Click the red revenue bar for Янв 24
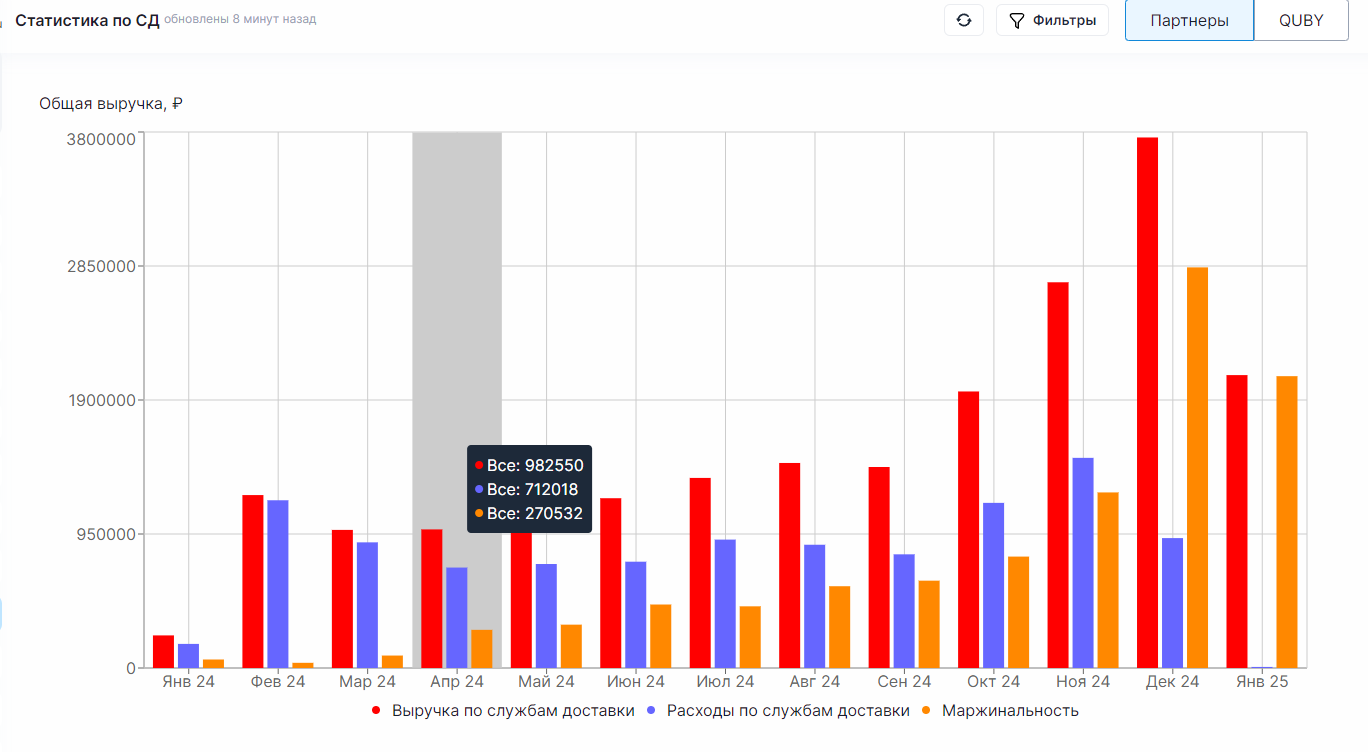The image size is (1368, 752). pyautogui.click(x=163, y=651)
